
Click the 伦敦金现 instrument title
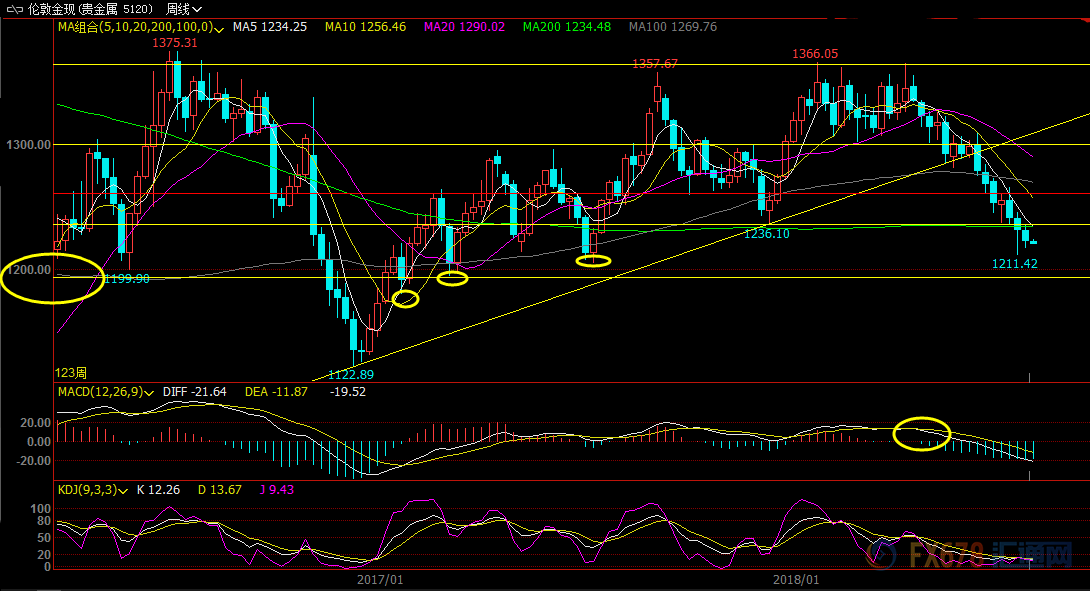pos(53,9)
